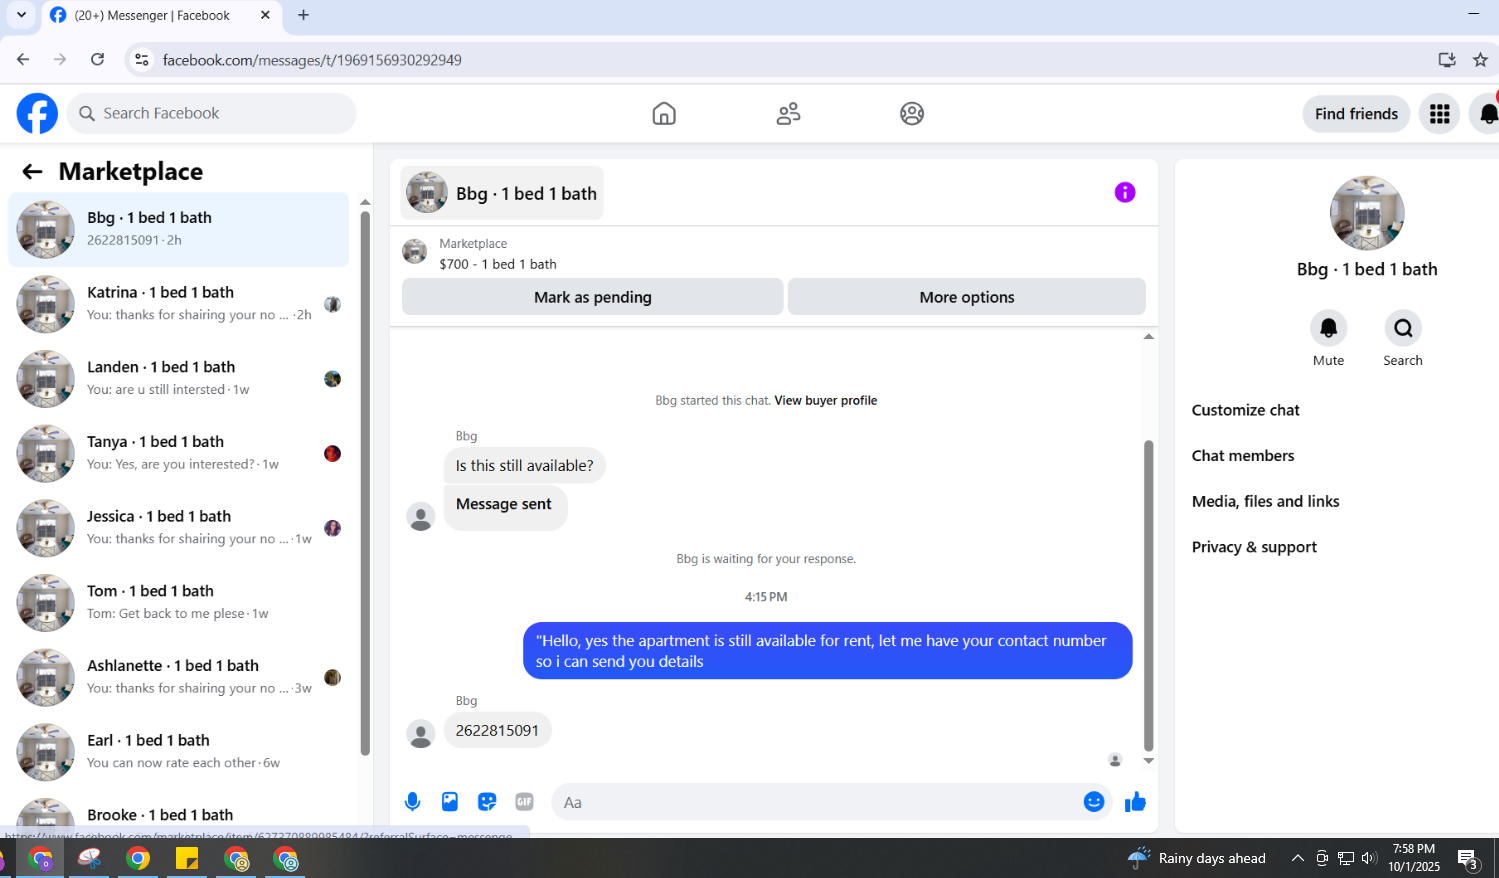Click the chat scrollbar down arrow

coord(1148,761)
